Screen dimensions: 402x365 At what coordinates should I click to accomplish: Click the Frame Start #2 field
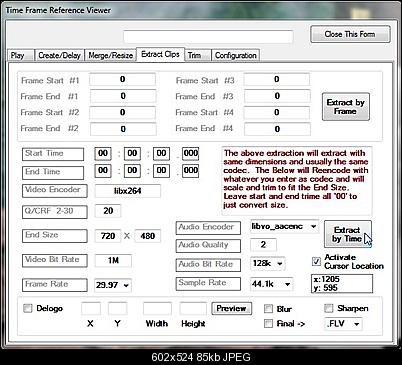point(122,112)
